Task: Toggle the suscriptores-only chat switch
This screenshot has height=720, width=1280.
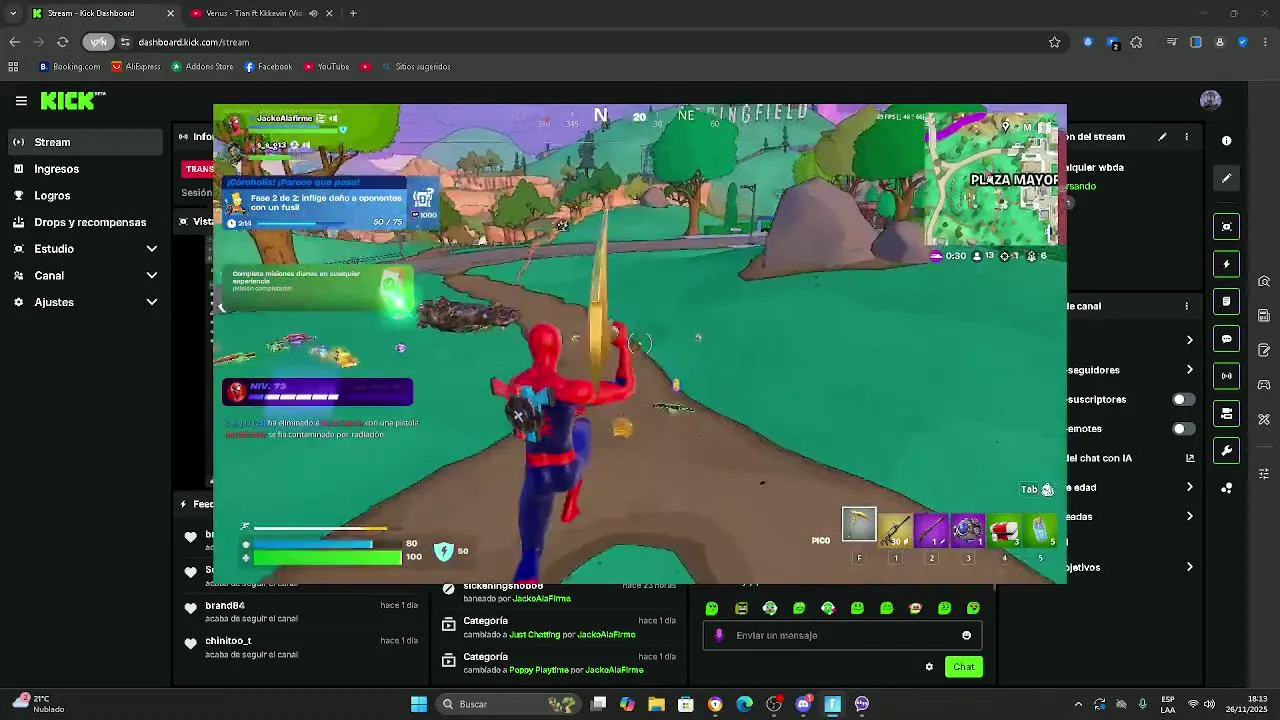Action: tap(1183, 399)
